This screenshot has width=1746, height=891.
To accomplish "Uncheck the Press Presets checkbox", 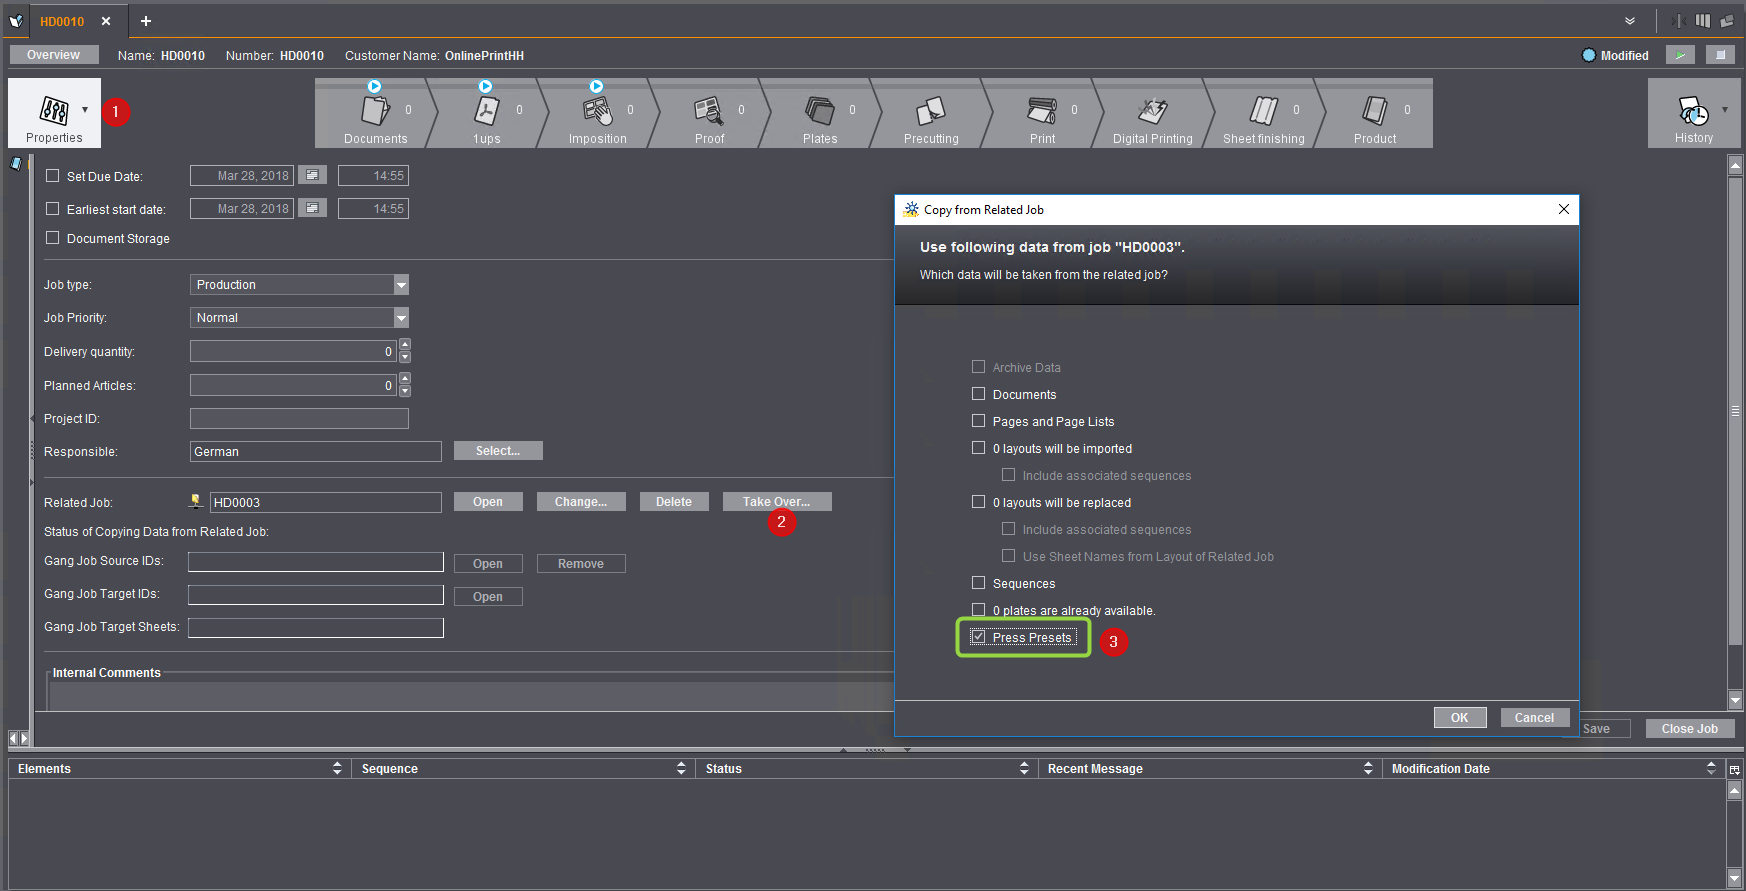I will point(979,637).
